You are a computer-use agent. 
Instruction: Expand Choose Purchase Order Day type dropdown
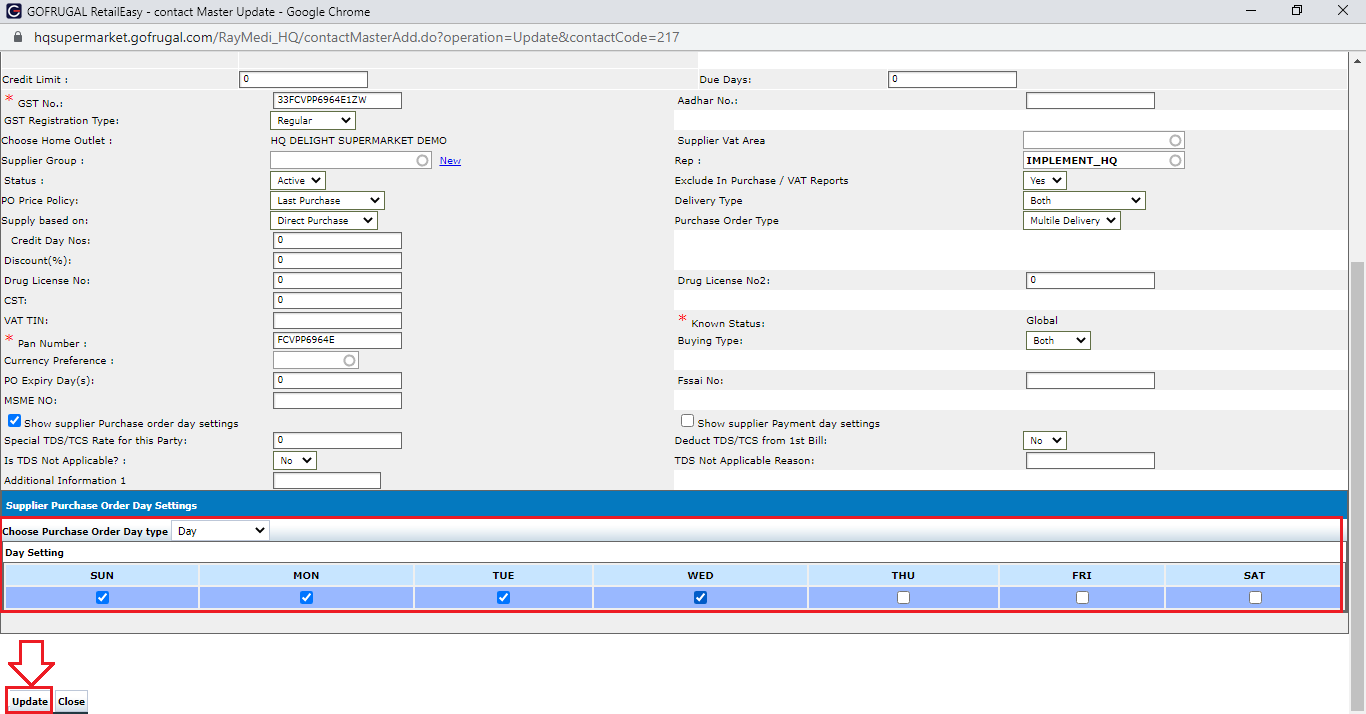coord(220,531)
